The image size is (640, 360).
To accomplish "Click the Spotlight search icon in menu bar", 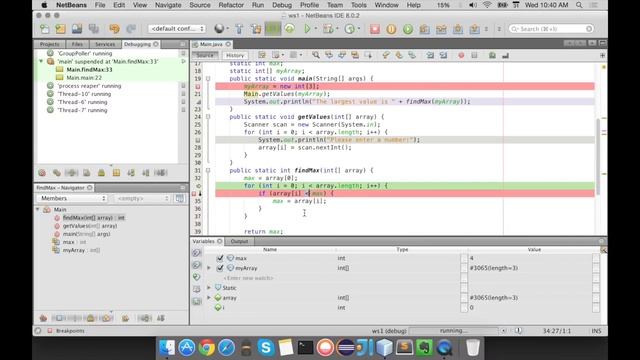I will 579,5.
